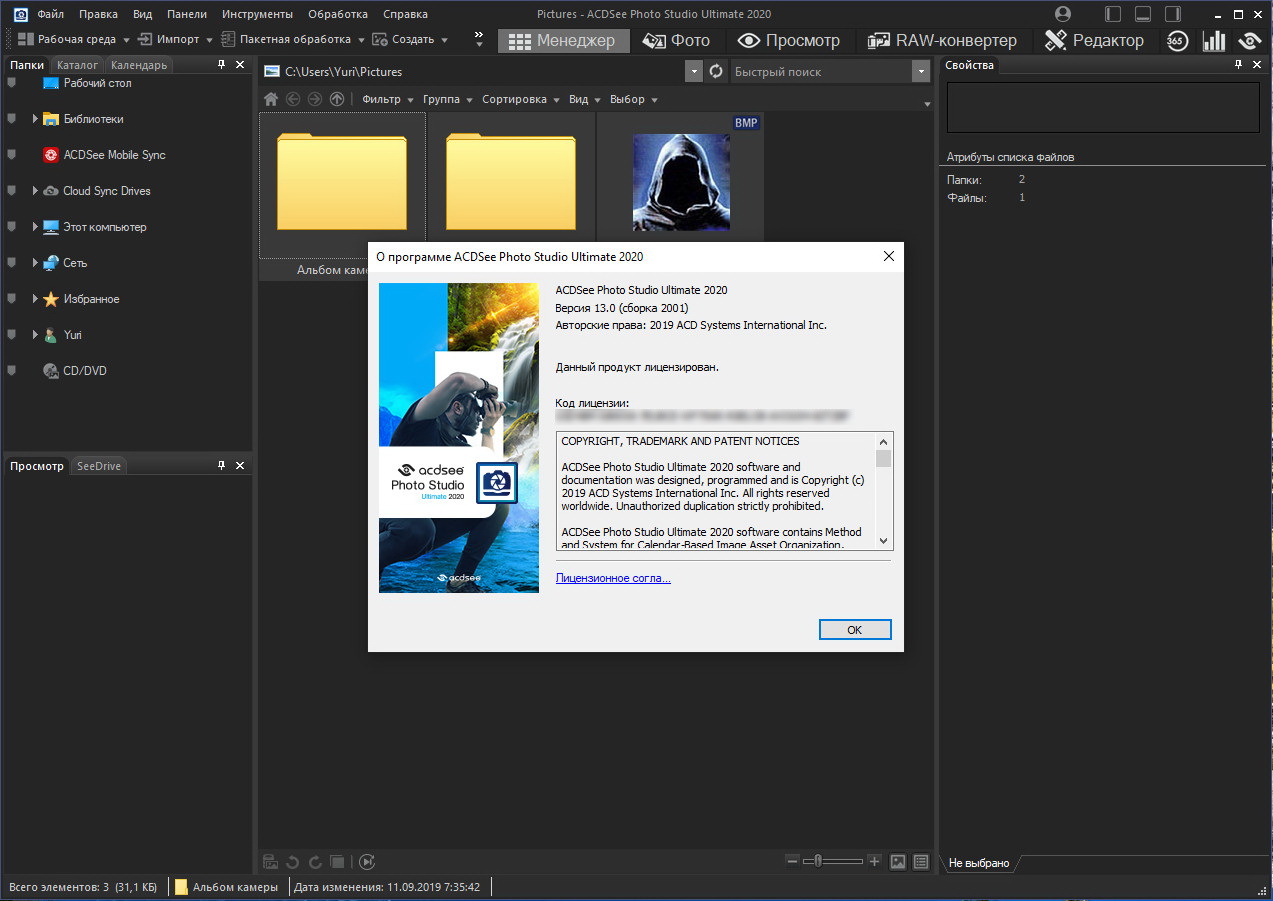1273x901 pixels.
Task: Toggle the easy-select marker beside Yuri
Action: [x=12, y=335]
